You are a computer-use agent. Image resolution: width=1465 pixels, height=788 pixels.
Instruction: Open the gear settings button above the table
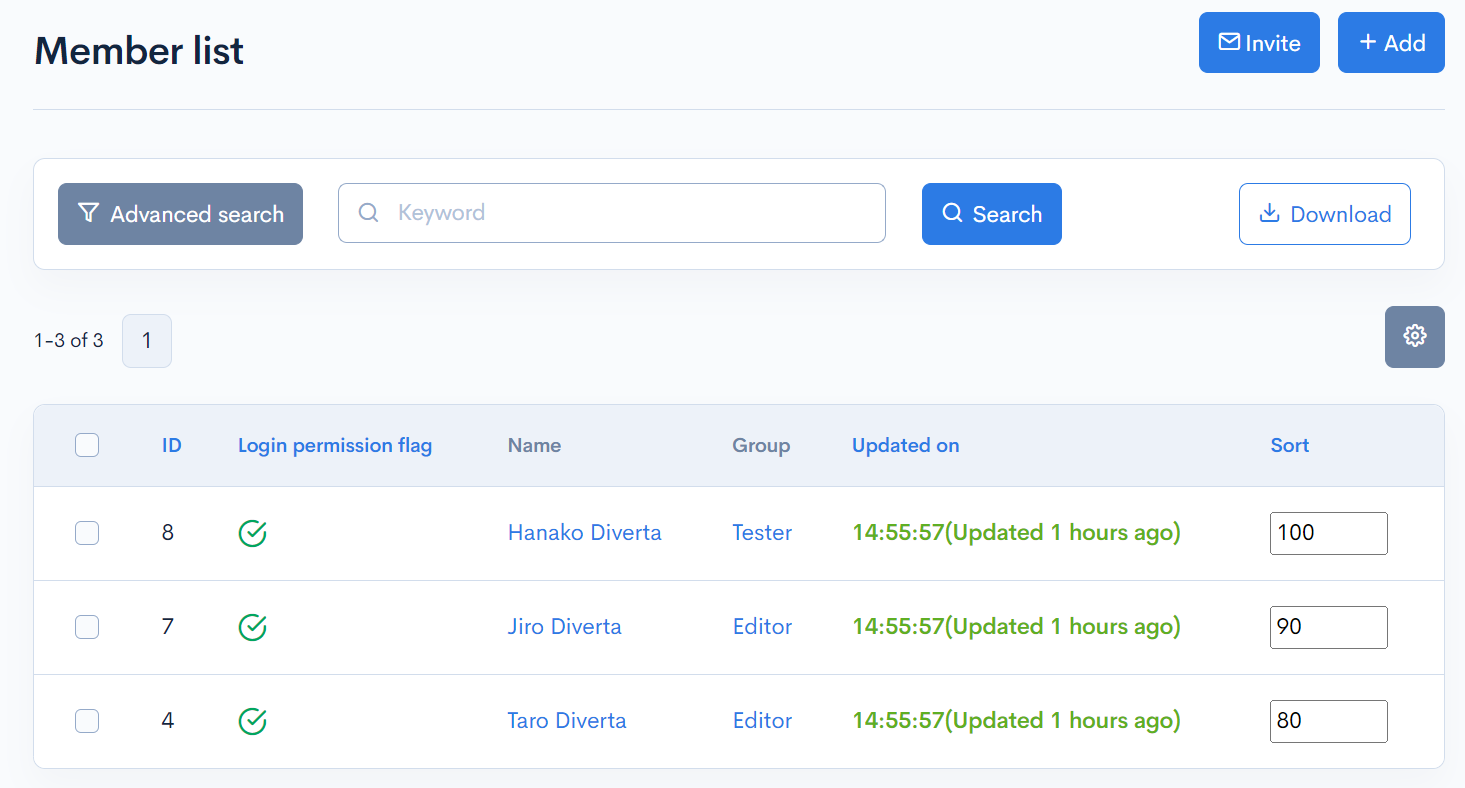(1414, 336)
